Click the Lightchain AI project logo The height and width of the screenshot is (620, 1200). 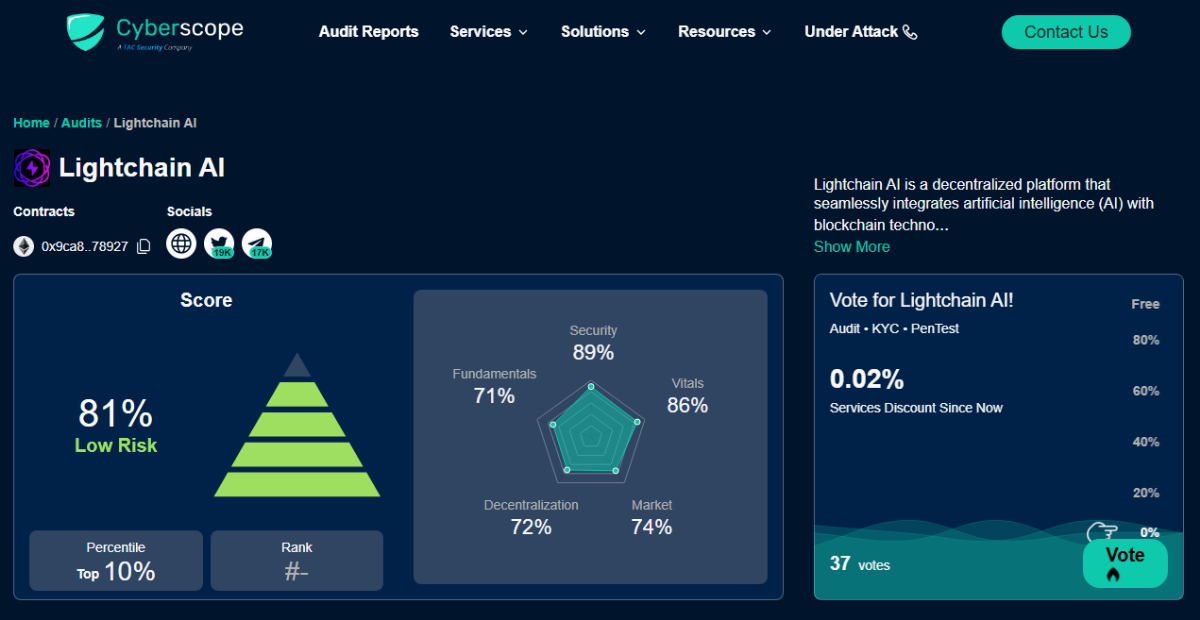pos(30,167)
